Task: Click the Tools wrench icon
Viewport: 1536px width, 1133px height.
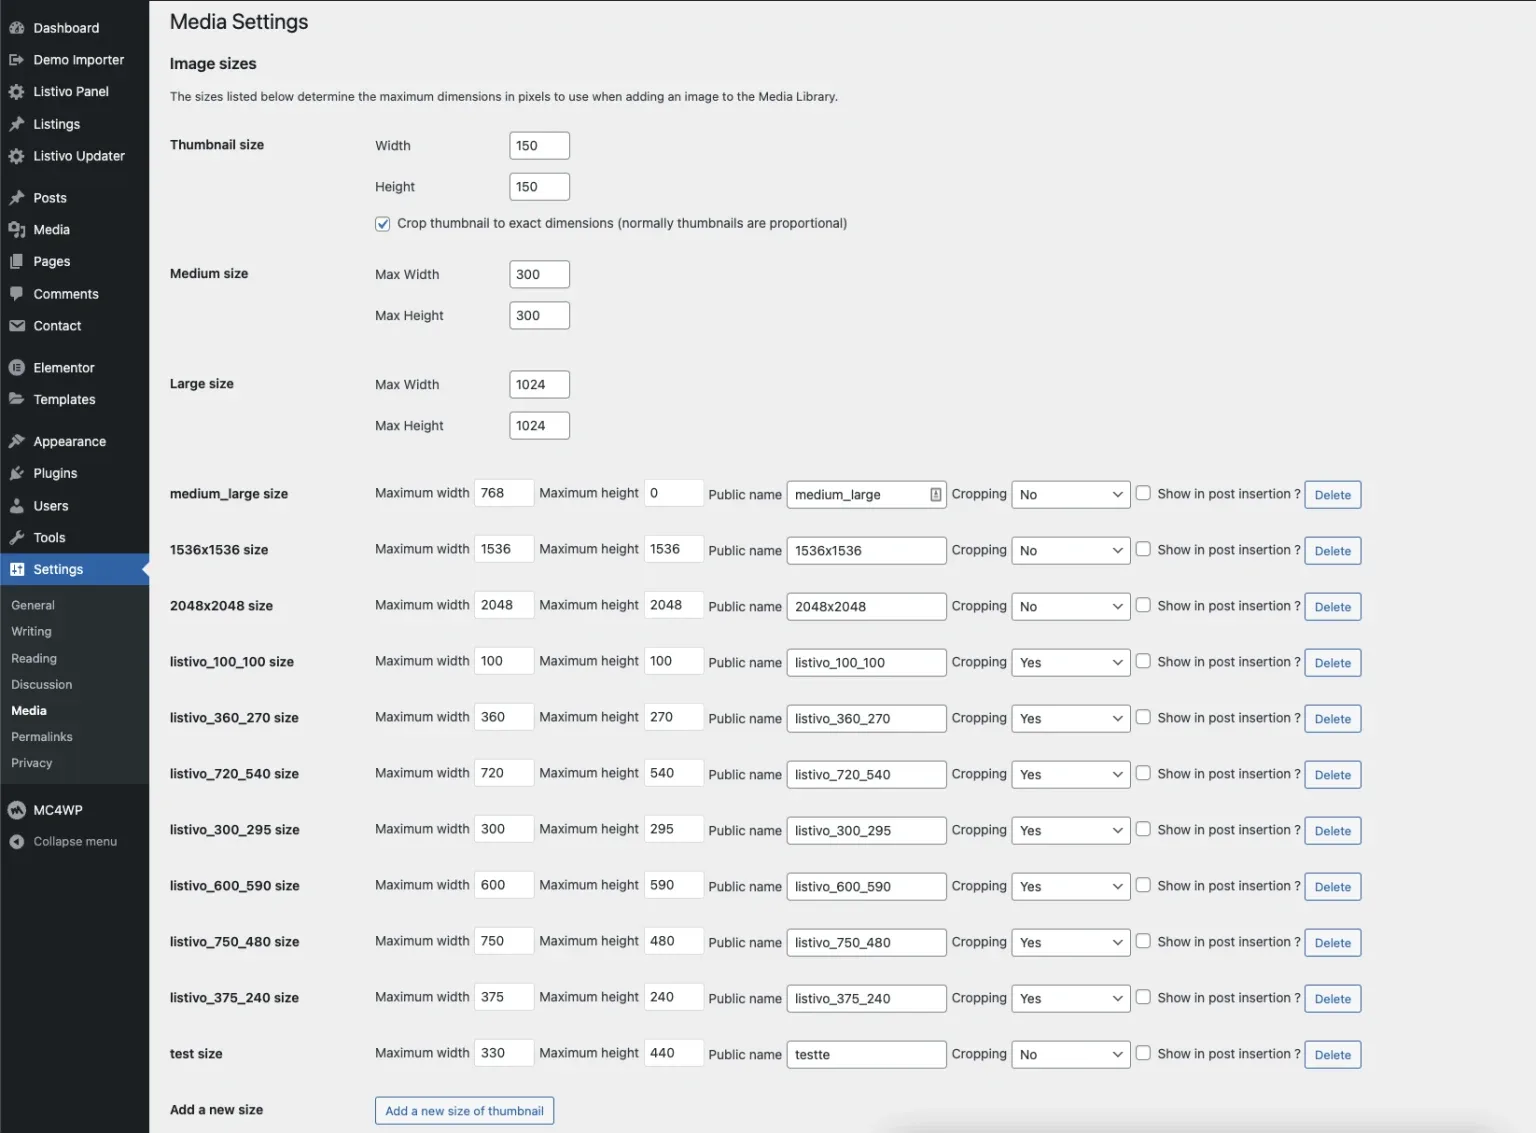Action: tap(17, 538)
